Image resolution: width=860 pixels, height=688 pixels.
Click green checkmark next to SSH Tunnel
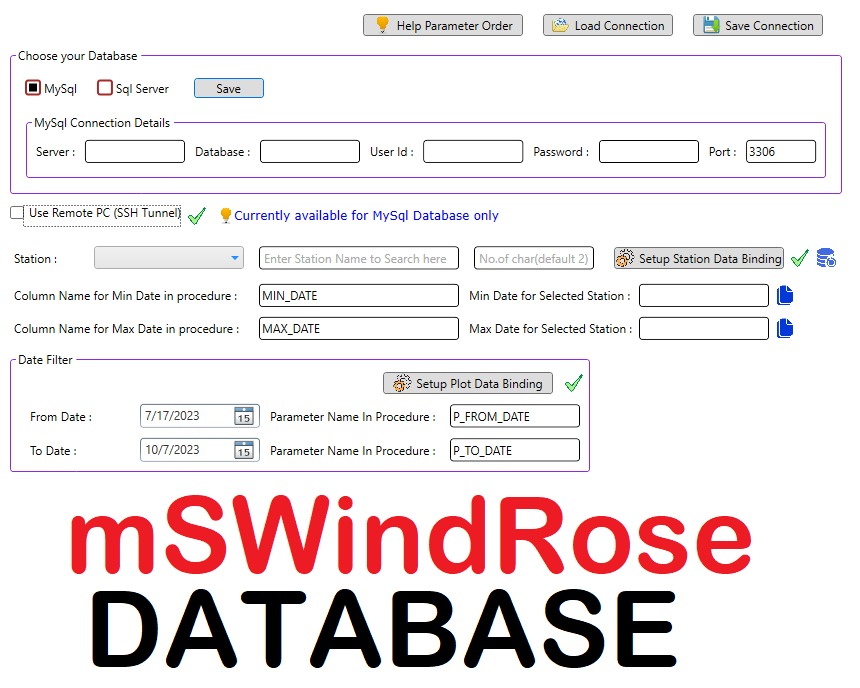point(197,216)
